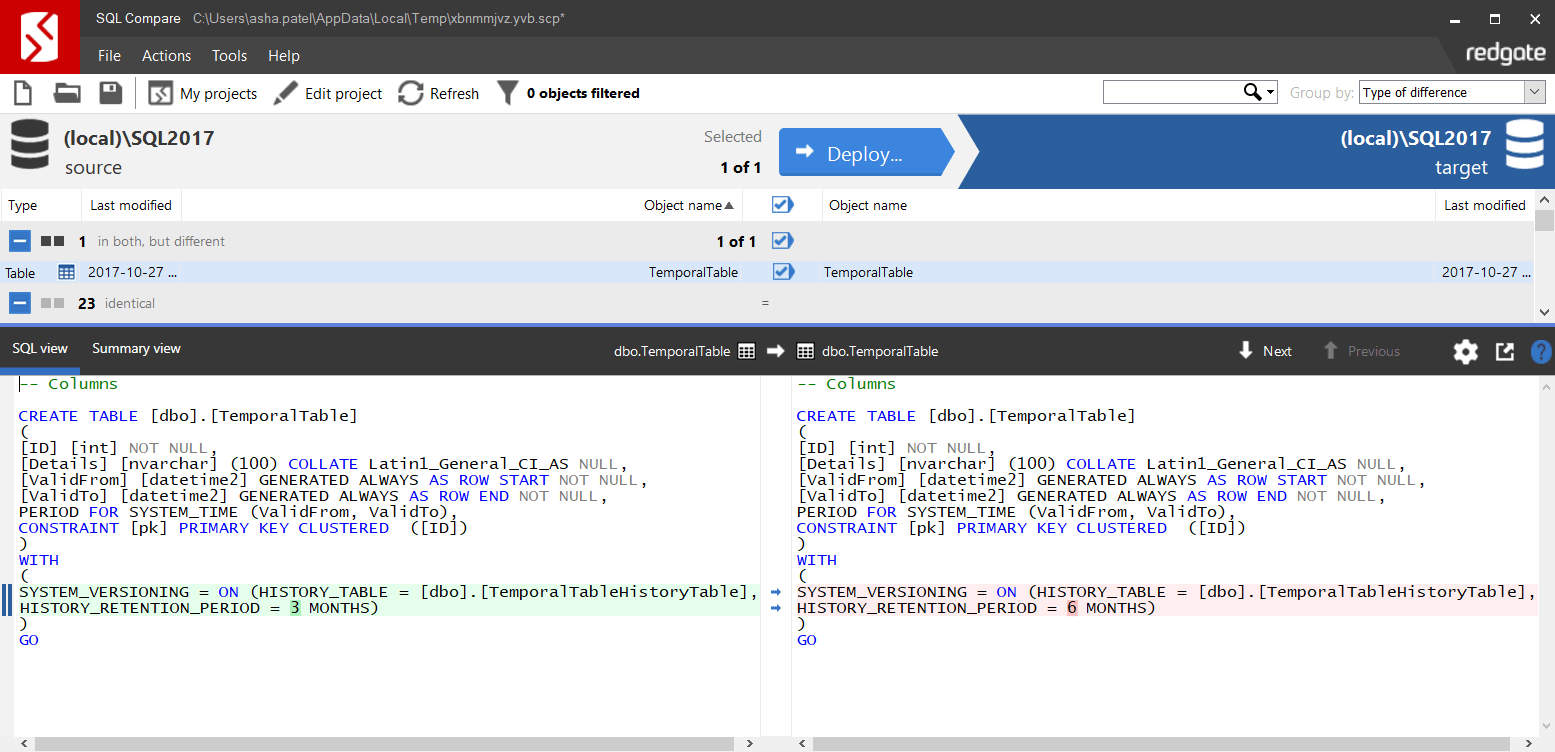The image size is (1555, 752).
Task: Collapse the 23 identical group
Action: [20, 303]
